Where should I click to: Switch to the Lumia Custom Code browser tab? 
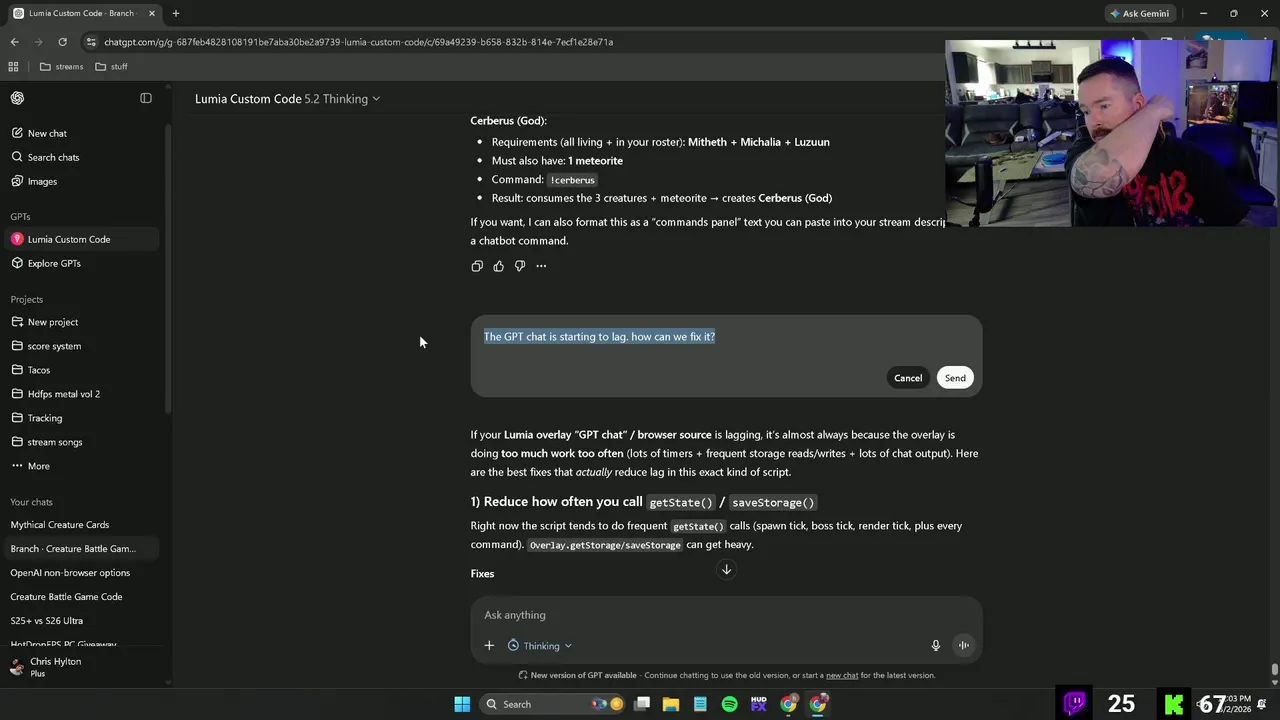[x=82, y=13]
